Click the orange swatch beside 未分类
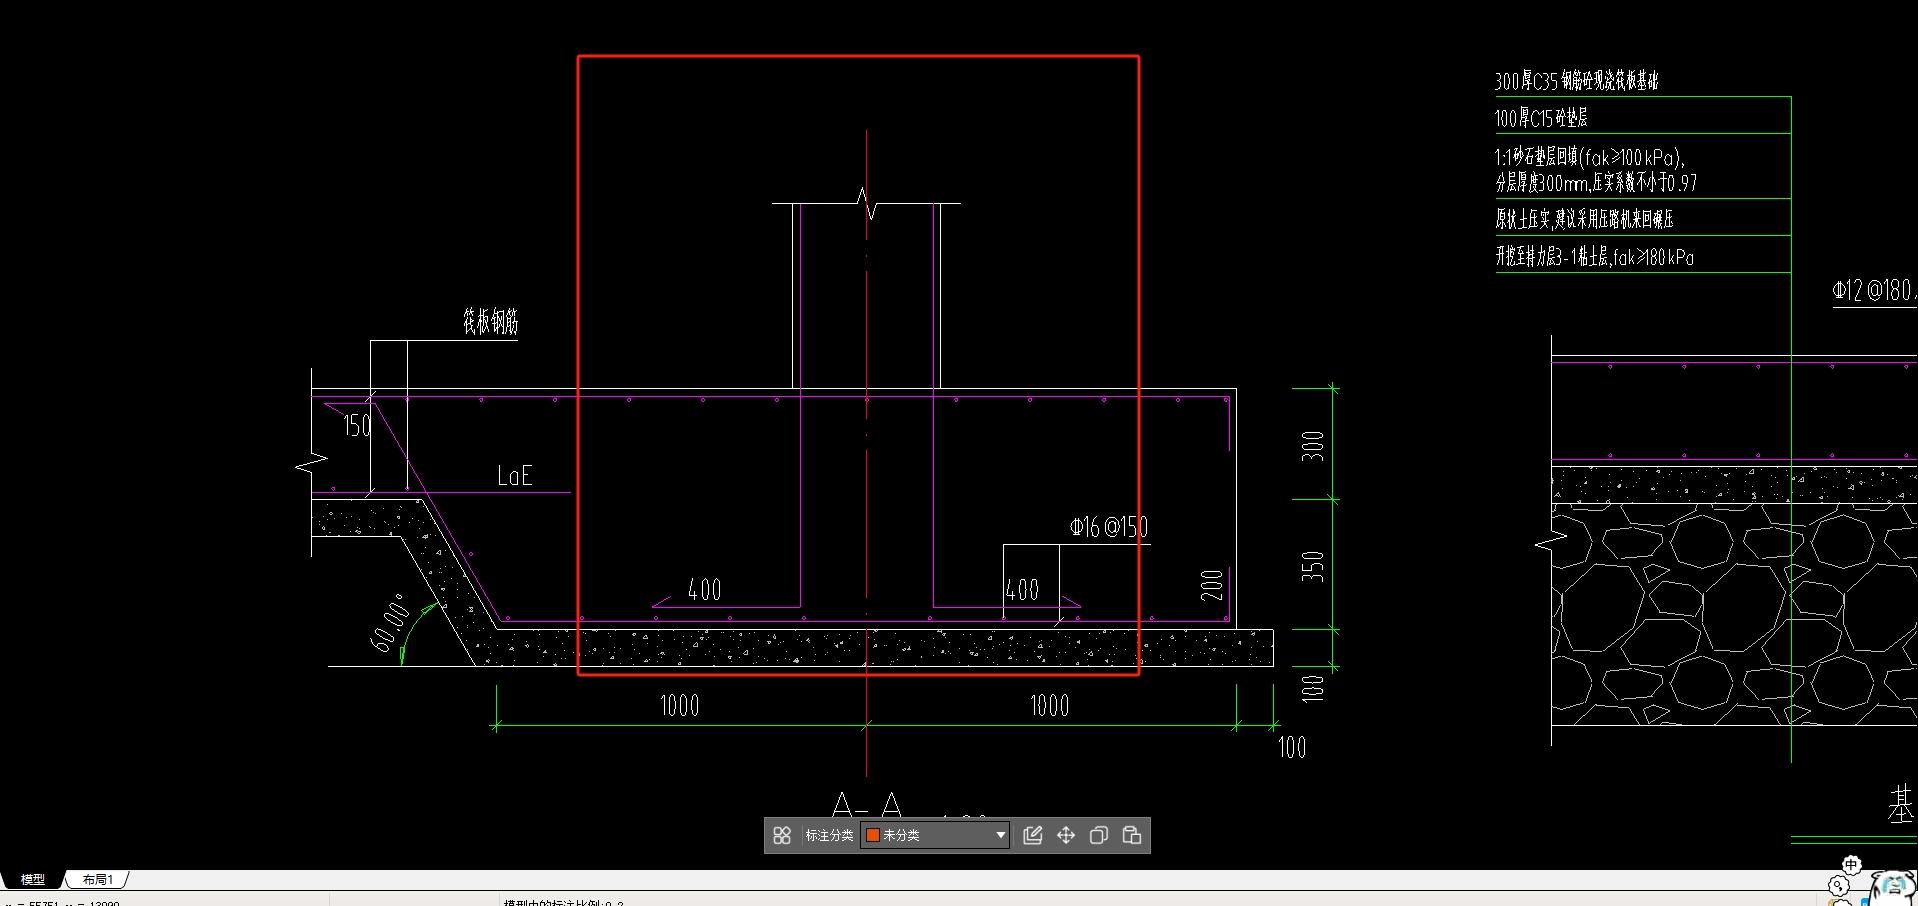This screenshot has height=906, width=1918. [873, 835]
